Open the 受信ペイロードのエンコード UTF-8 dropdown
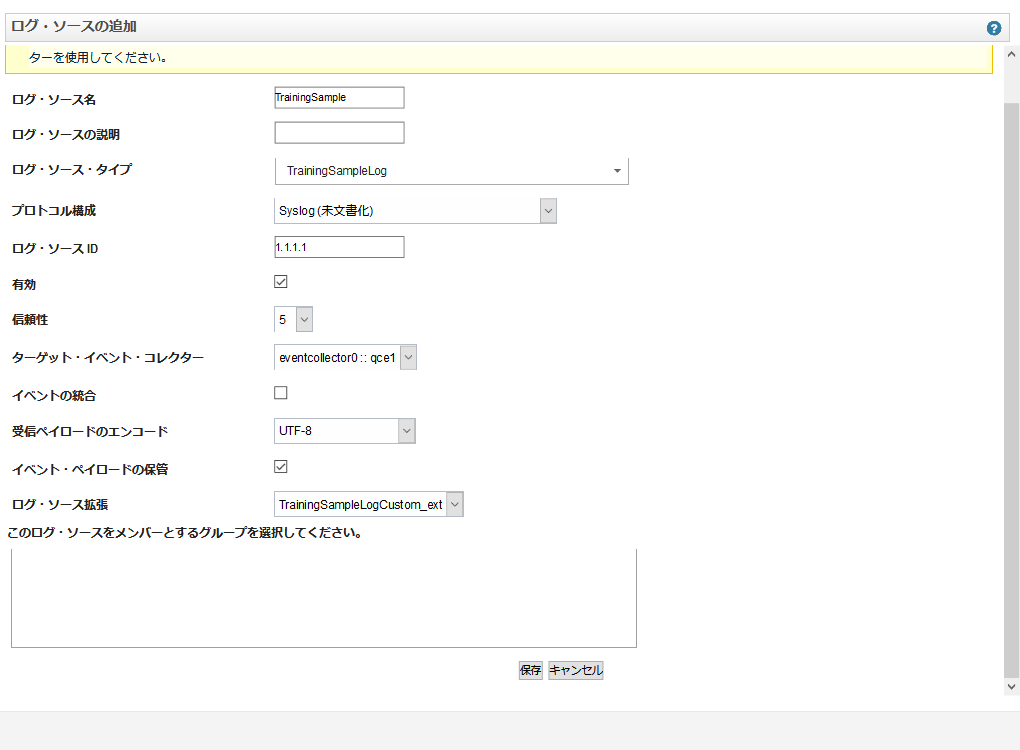This screenshot has width=1020, height=750. pos(345,431)
